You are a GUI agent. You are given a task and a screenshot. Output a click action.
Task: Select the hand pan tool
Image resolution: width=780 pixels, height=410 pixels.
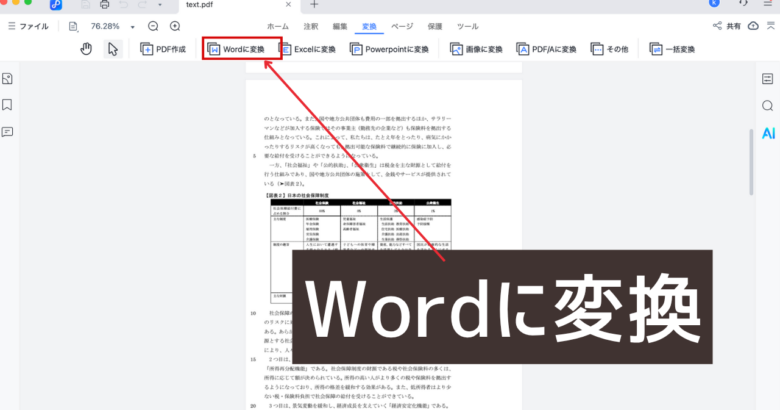coord(87,48)
